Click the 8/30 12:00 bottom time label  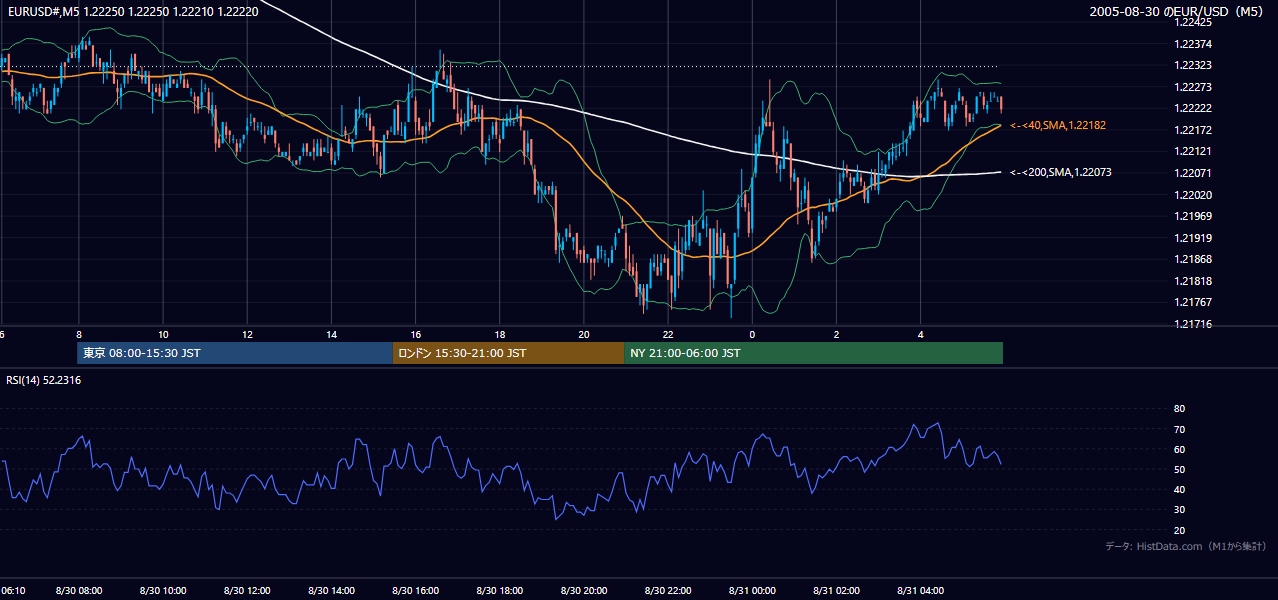247,591
